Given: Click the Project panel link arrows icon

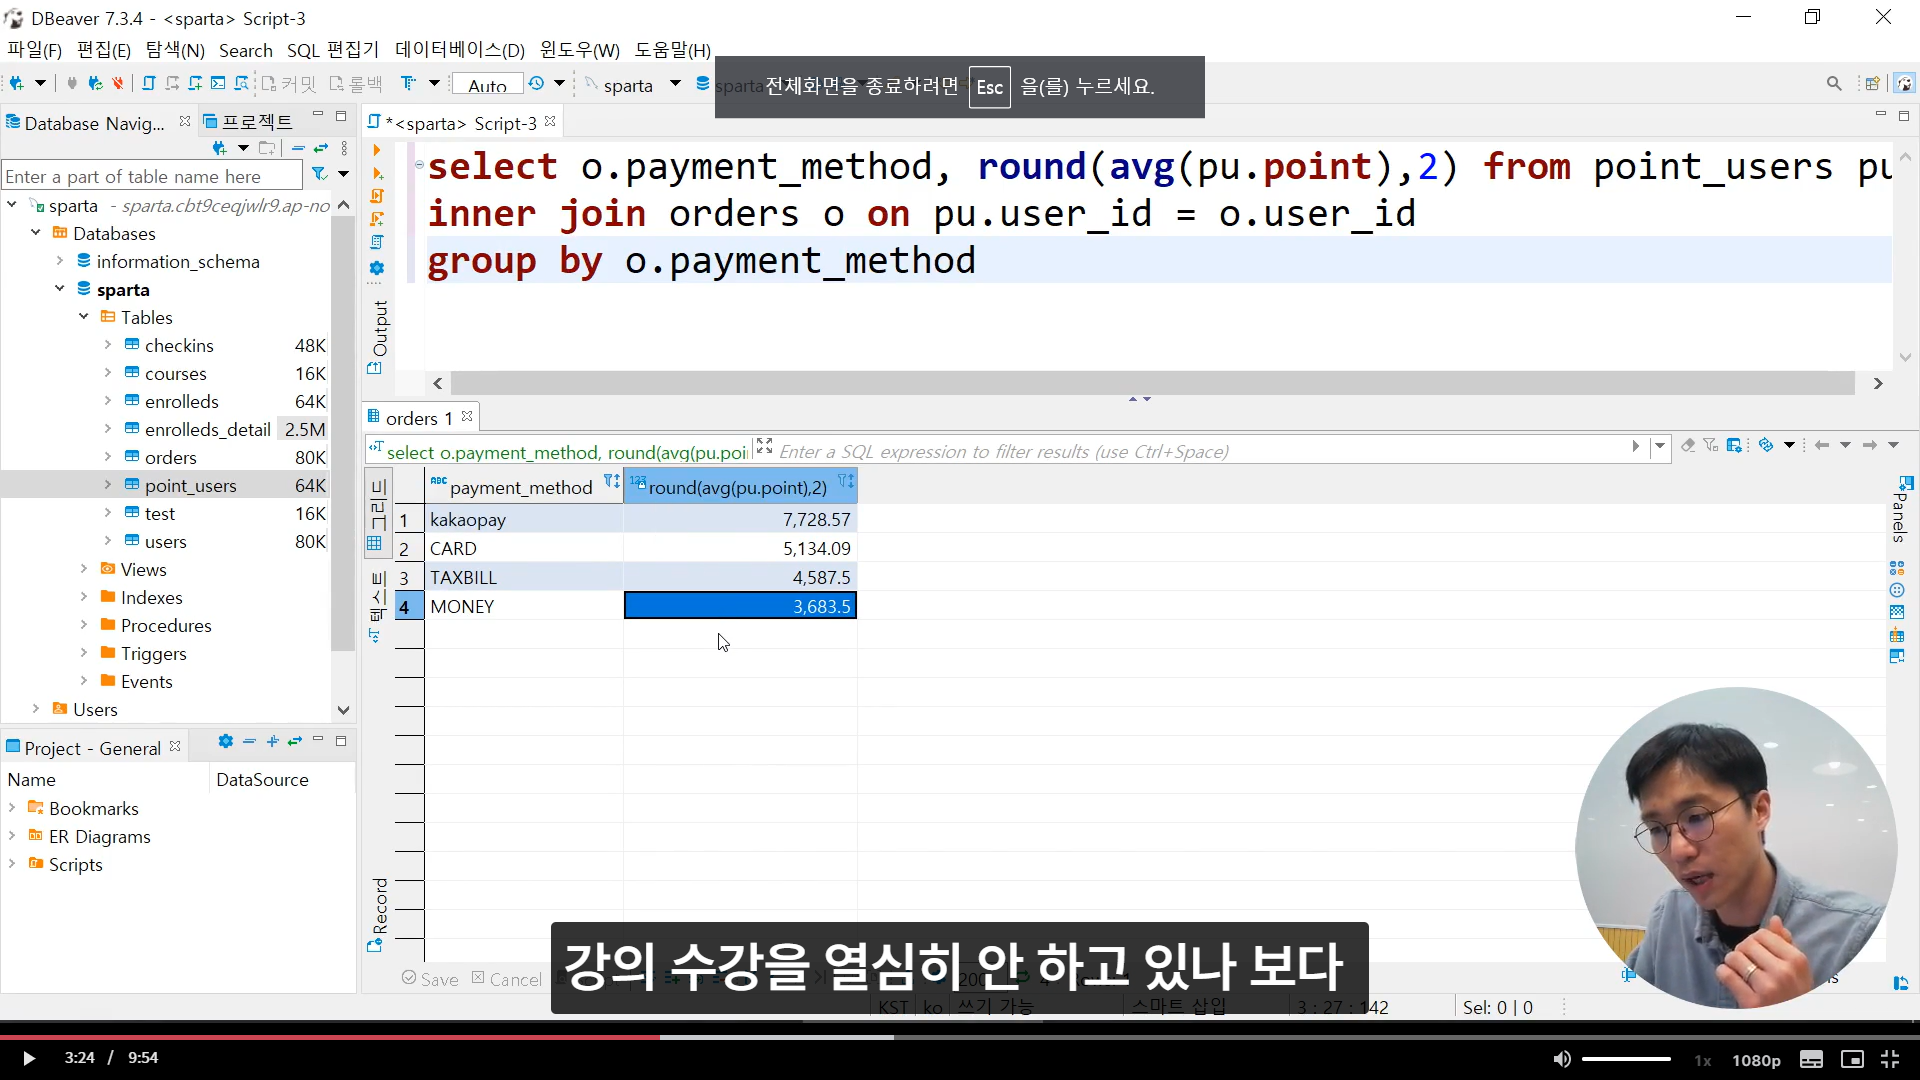Looking at the screenshot, I should point(295,742).
